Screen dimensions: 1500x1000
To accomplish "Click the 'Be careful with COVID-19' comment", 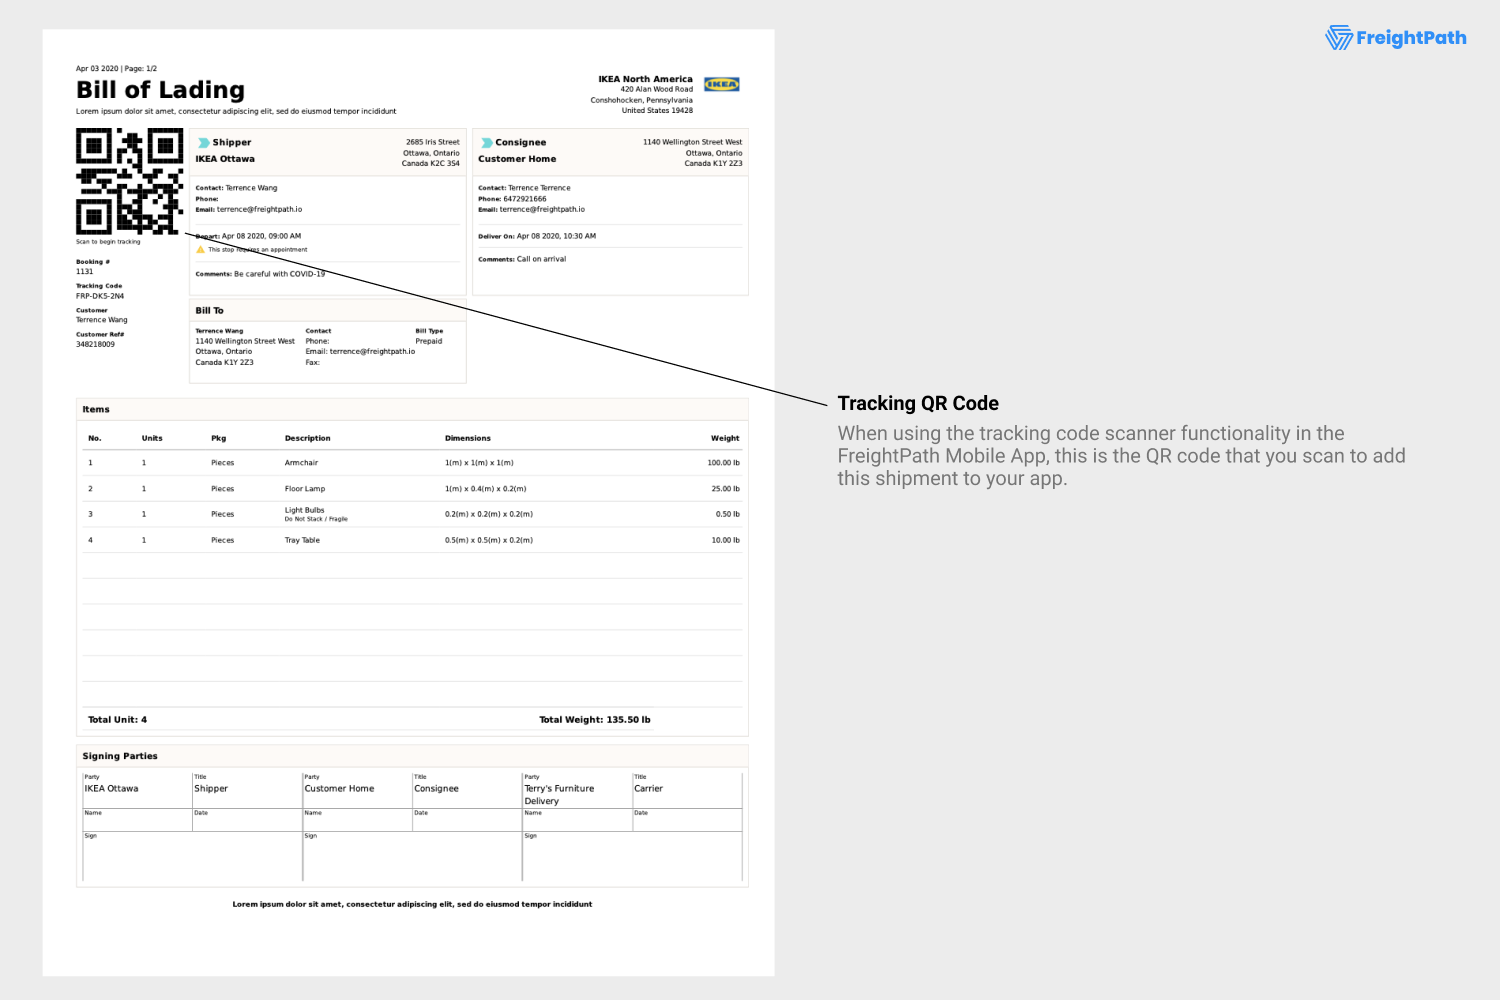I will point(279,274).
